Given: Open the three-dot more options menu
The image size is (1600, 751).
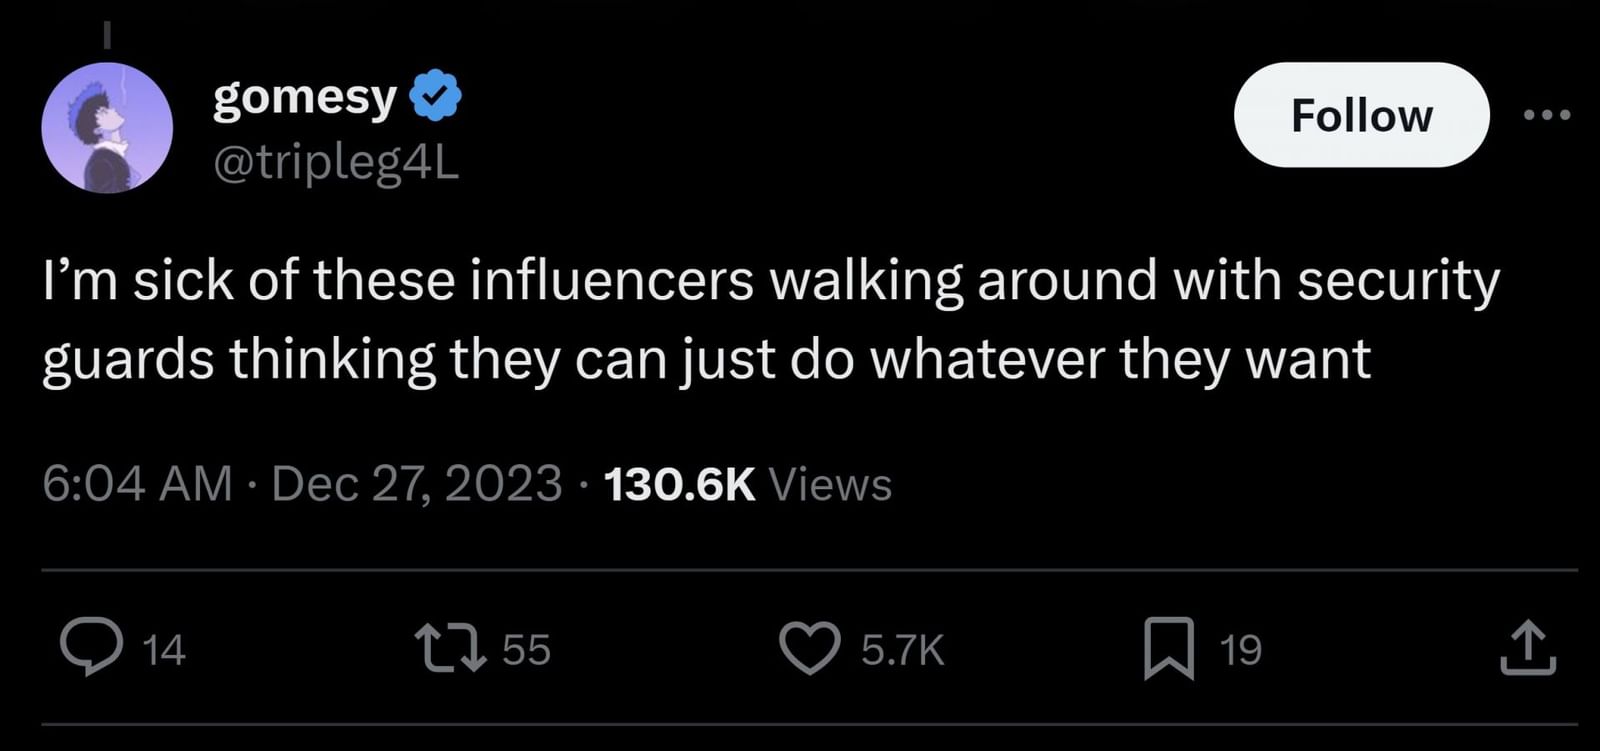Looking at the screenshot, I should pos(1547,115).
